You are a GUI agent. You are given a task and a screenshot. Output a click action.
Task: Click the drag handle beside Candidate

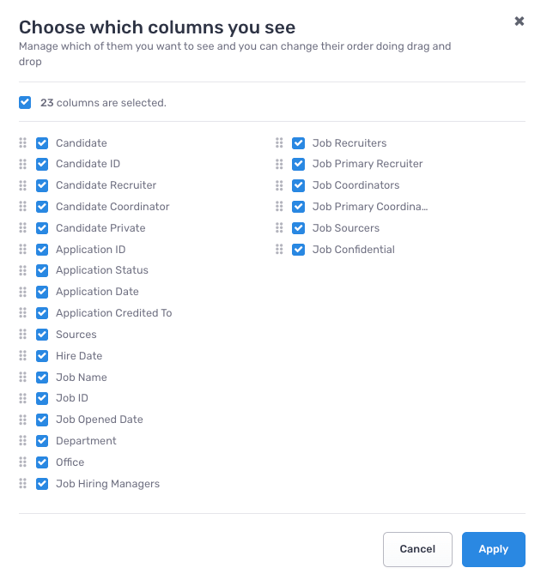[23, 143]
